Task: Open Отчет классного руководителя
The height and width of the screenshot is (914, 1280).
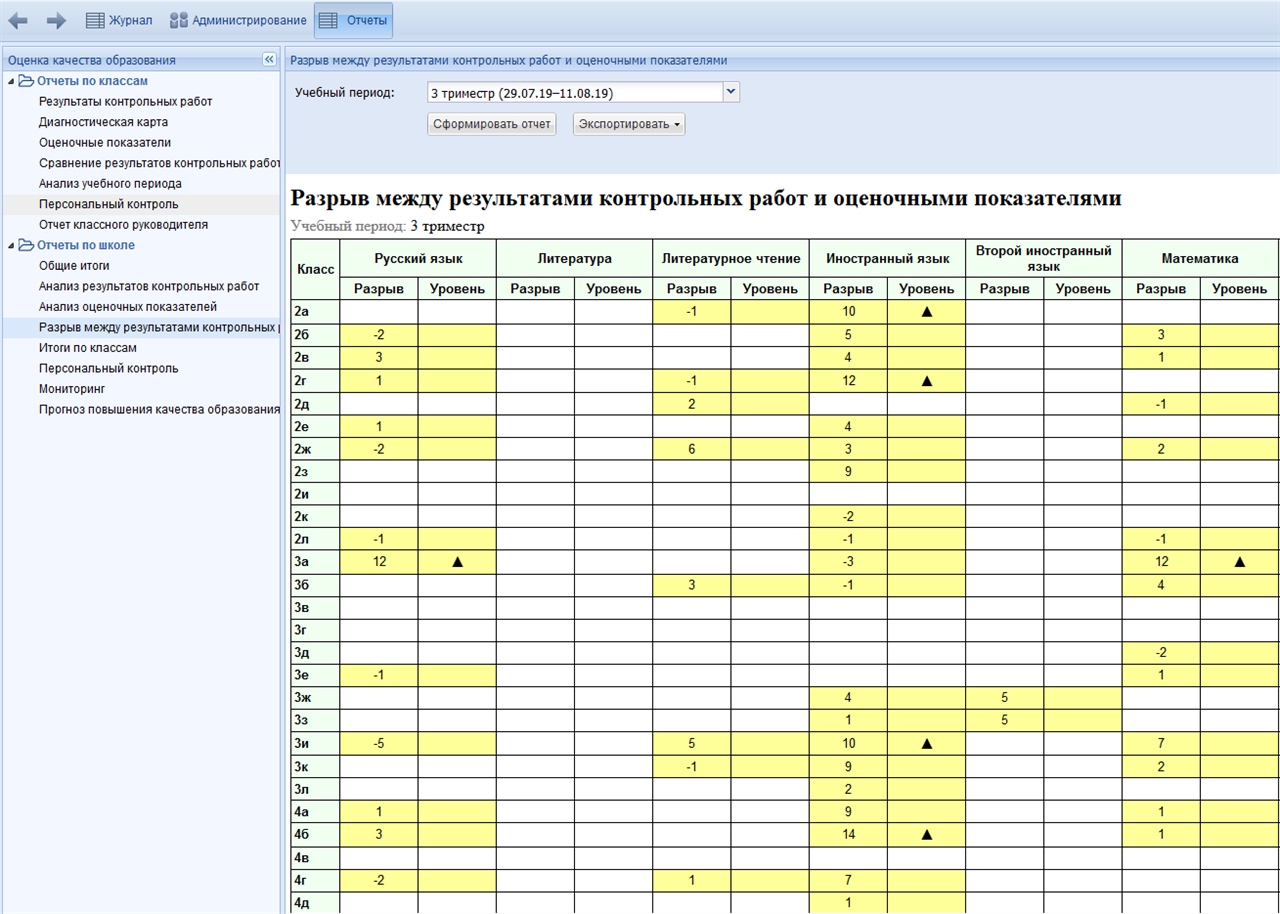Action: pos(123,225)
